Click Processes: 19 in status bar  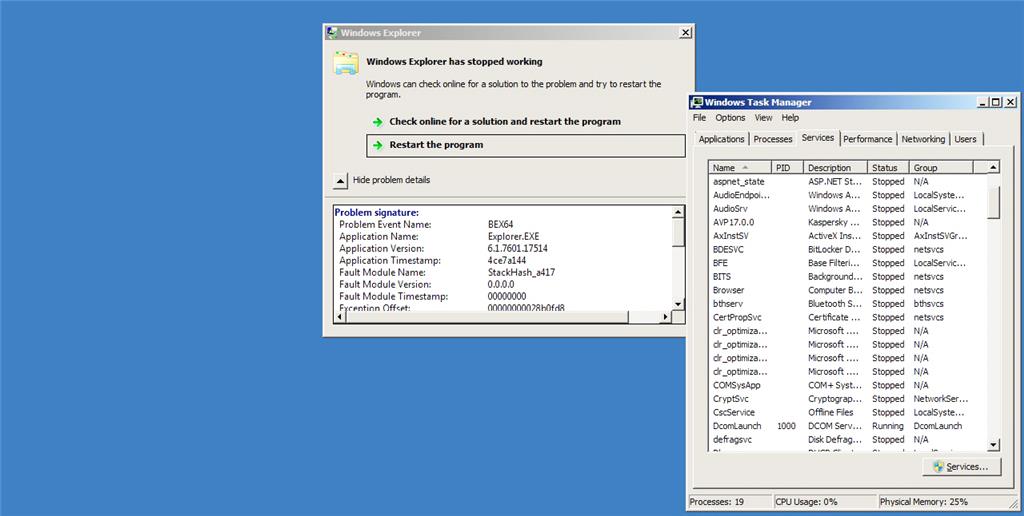[x=716, y=502]
